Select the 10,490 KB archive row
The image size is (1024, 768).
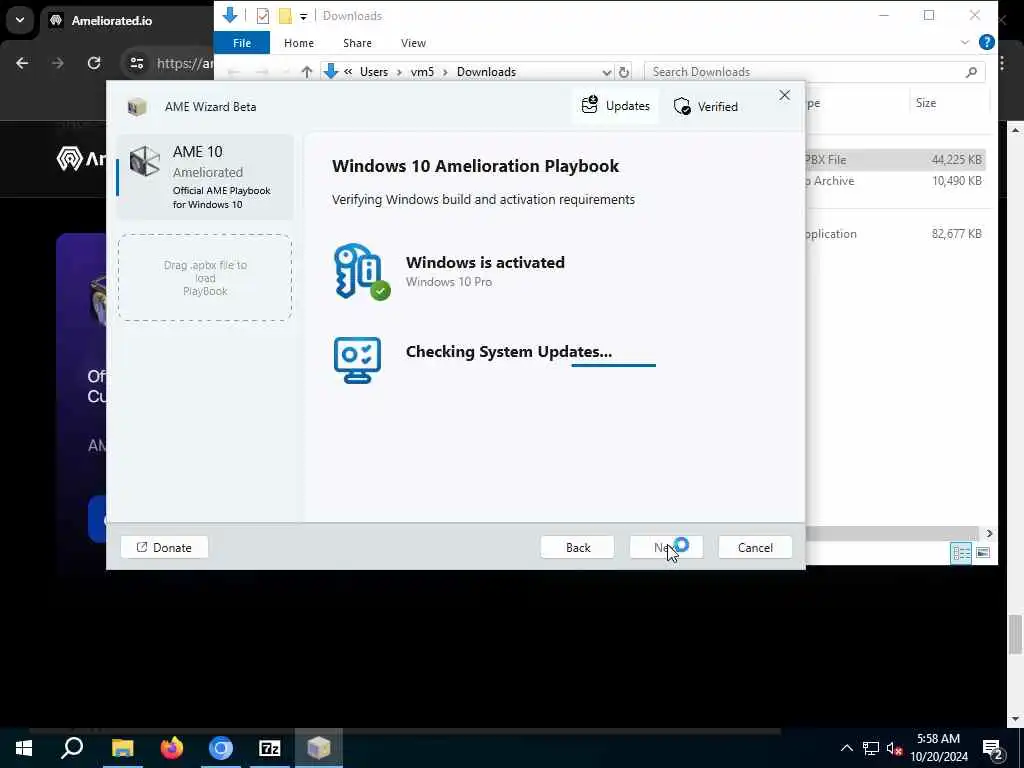coord(895,181)
